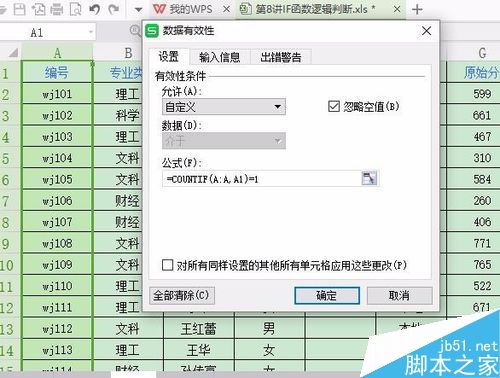Click the Print icon in the toolbar
Viewport: 500px width, 378px height.
point(57,10)
